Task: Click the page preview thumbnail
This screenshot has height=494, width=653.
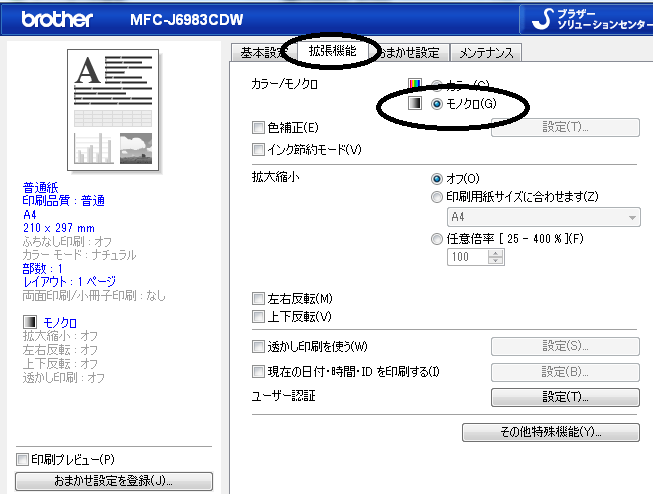Action: coord(113,110)
